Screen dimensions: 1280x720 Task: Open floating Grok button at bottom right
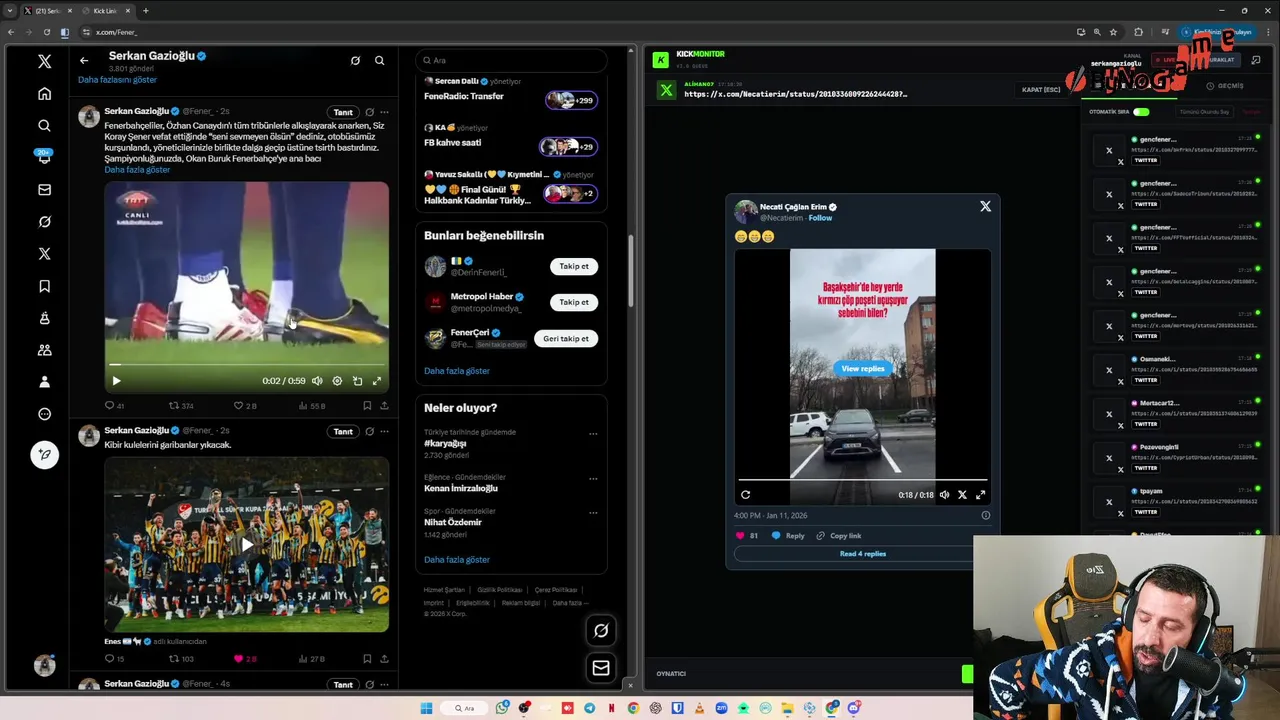tap(601, 630)
